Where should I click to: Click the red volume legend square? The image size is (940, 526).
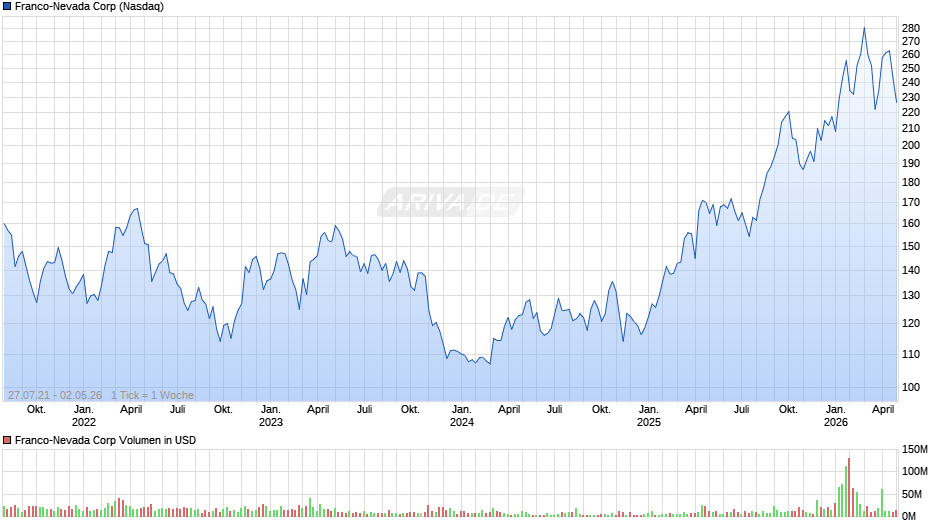(x=7, y=440)
